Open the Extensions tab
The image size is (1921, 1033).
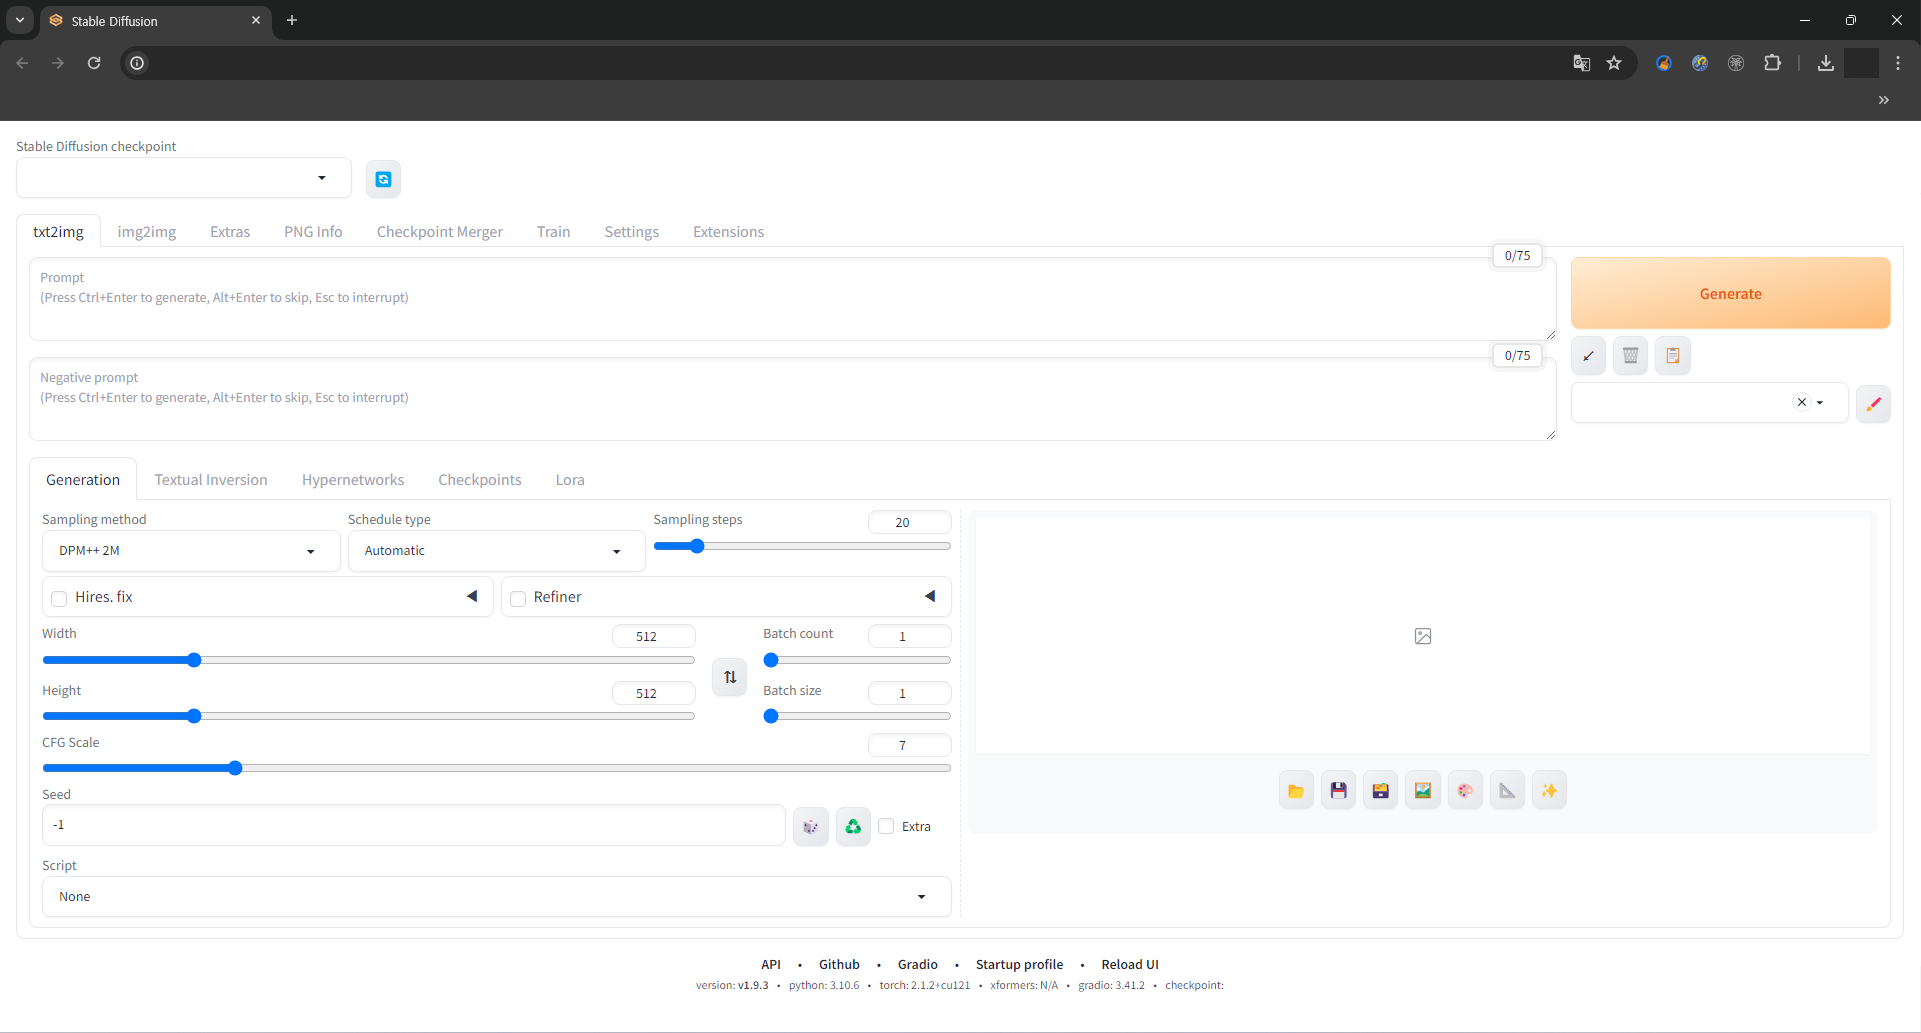tap(729, 232)
